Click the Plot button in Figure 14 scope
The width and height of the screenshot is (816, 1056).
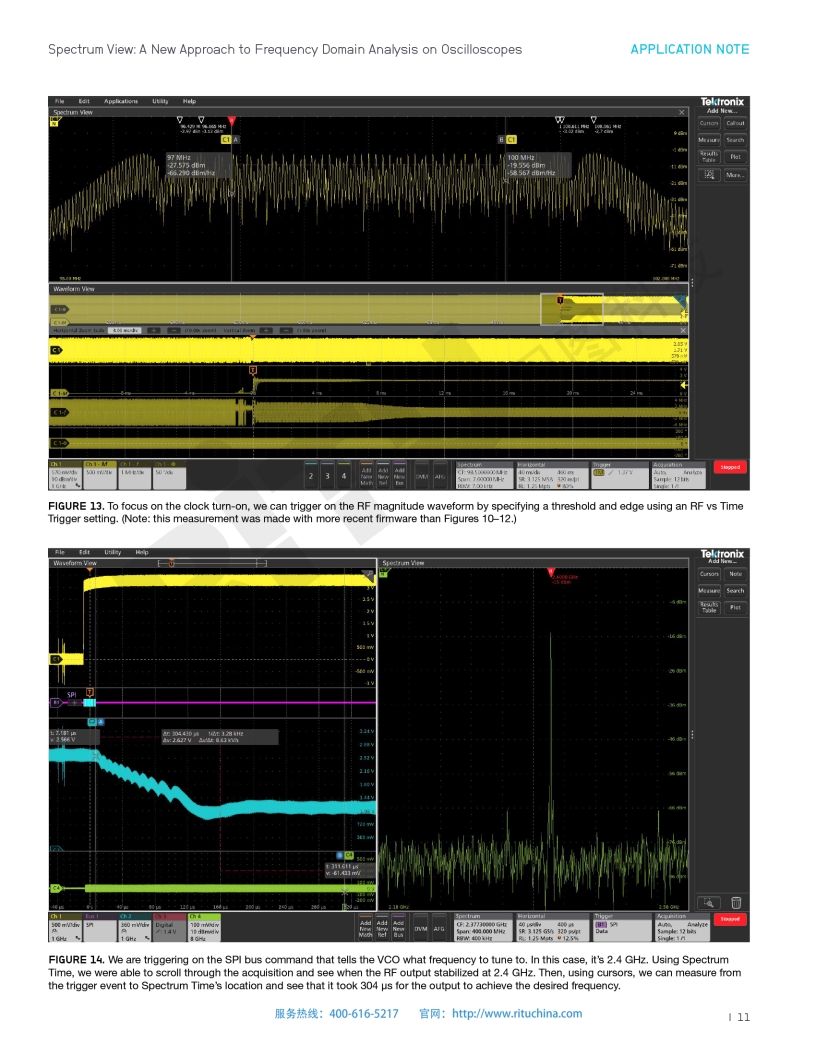[x=735, y=607]
